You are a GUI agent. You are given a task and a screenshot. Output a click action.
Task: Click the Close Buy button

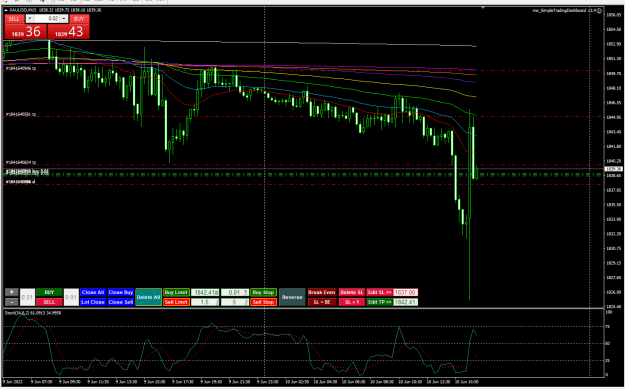121,292
